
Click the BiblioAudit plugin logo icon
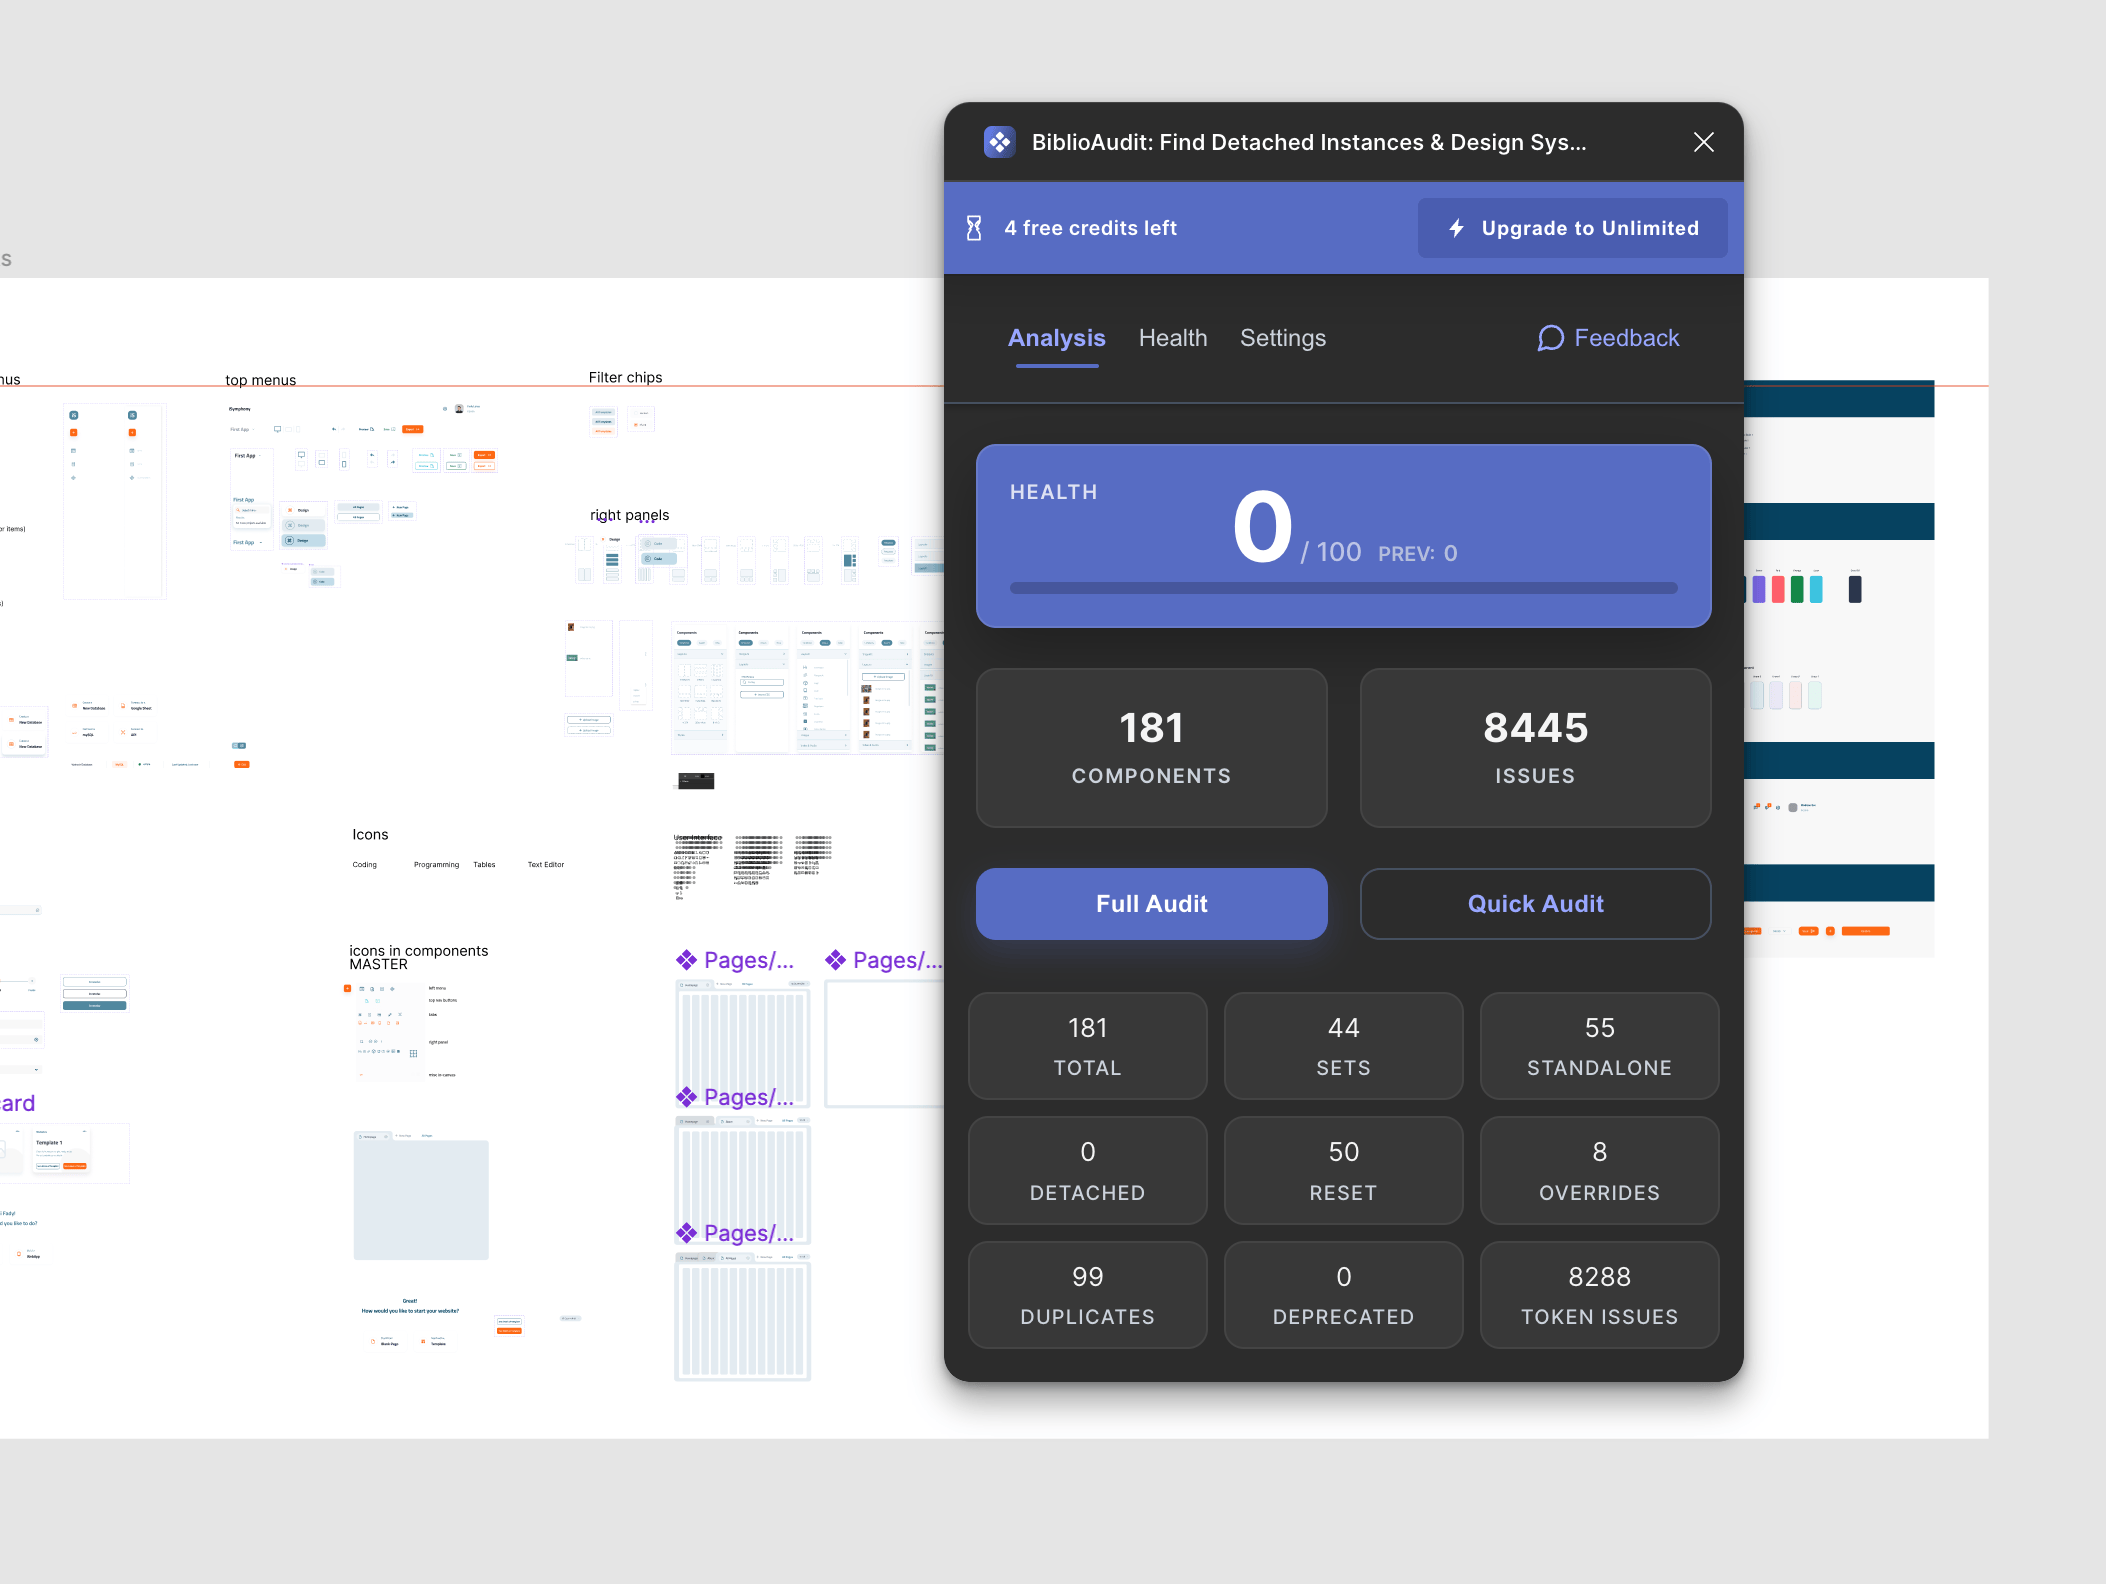(999, 142)
